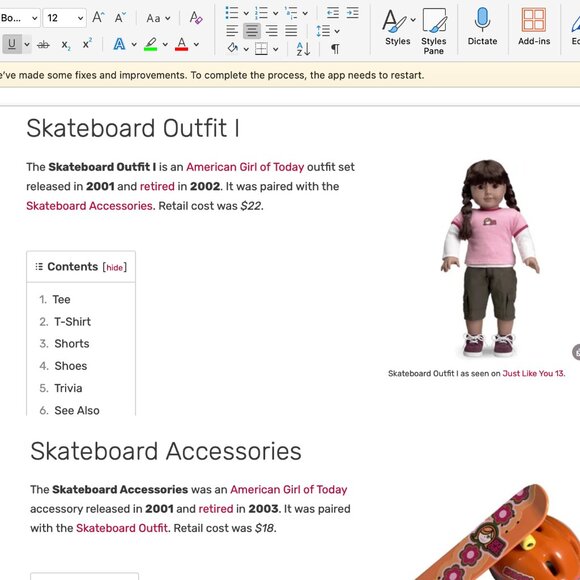The width and height of the screenshot is (580, 580).
Task: Place cursor in the Skateboard Outfit I heading
Action: click(x=133, y=128)
